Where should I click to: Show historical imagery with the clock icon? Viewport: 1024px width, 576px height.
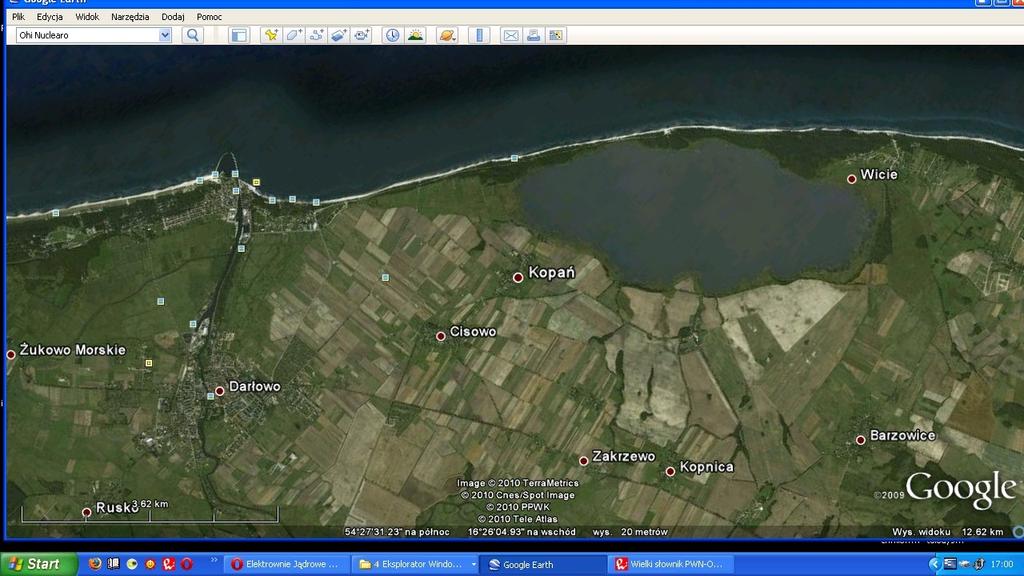[392, 35]
